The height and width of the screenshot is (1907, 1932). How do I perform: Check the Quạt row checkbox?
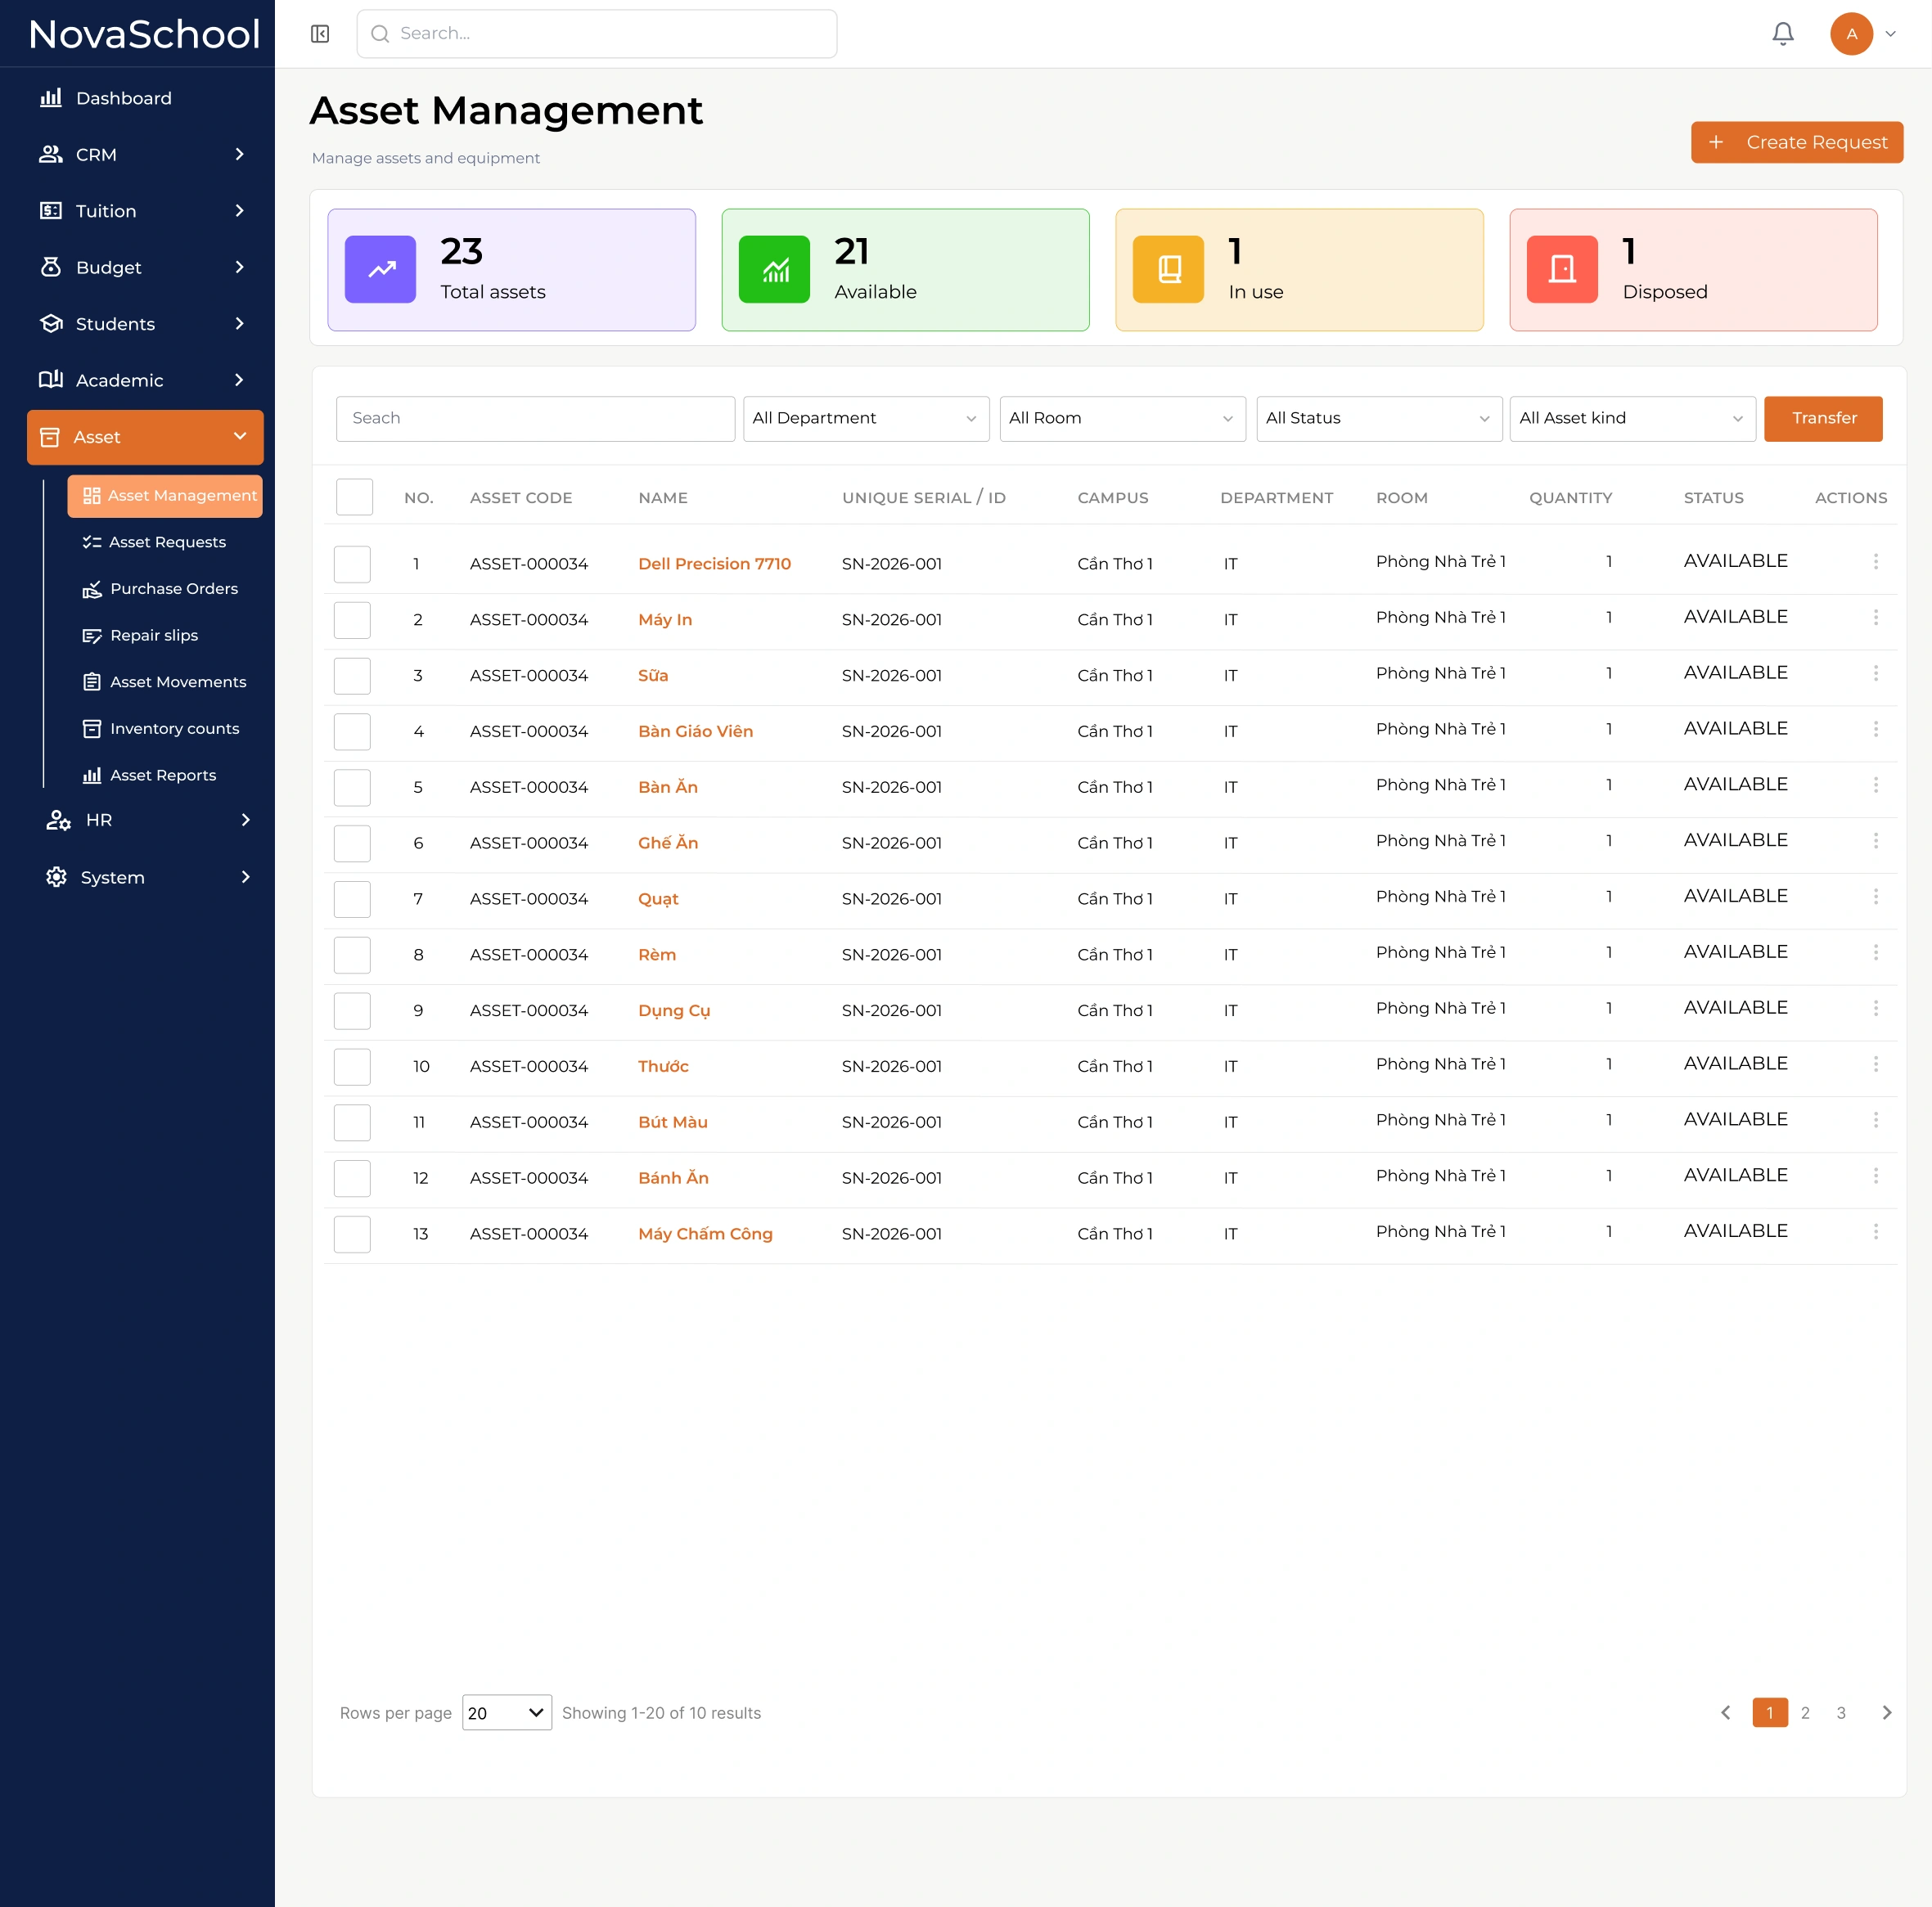point(352,899)
